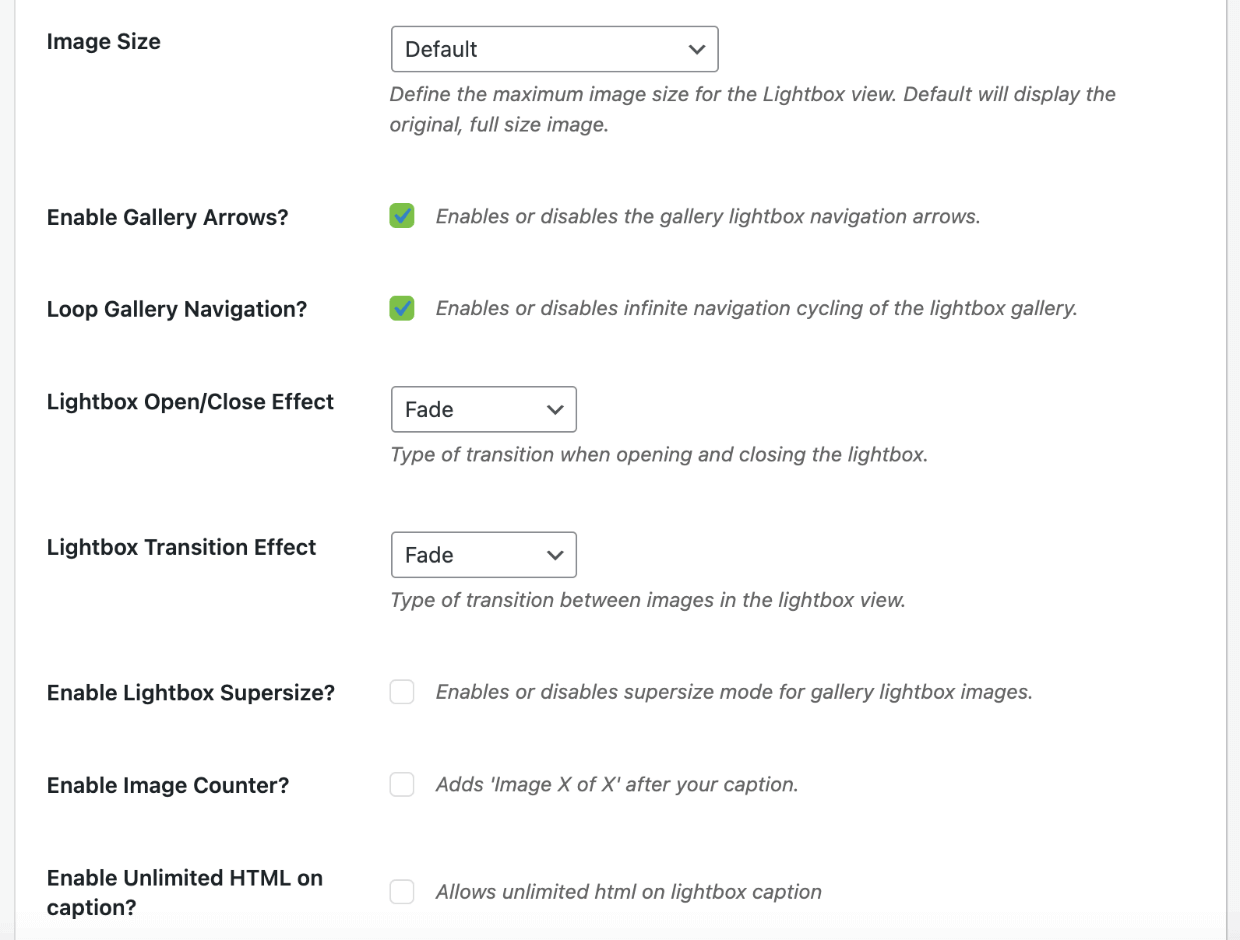Check the Unlimited HTML on caption box
The width and height of the screenshot is (1240, 940).
[402, 892]
